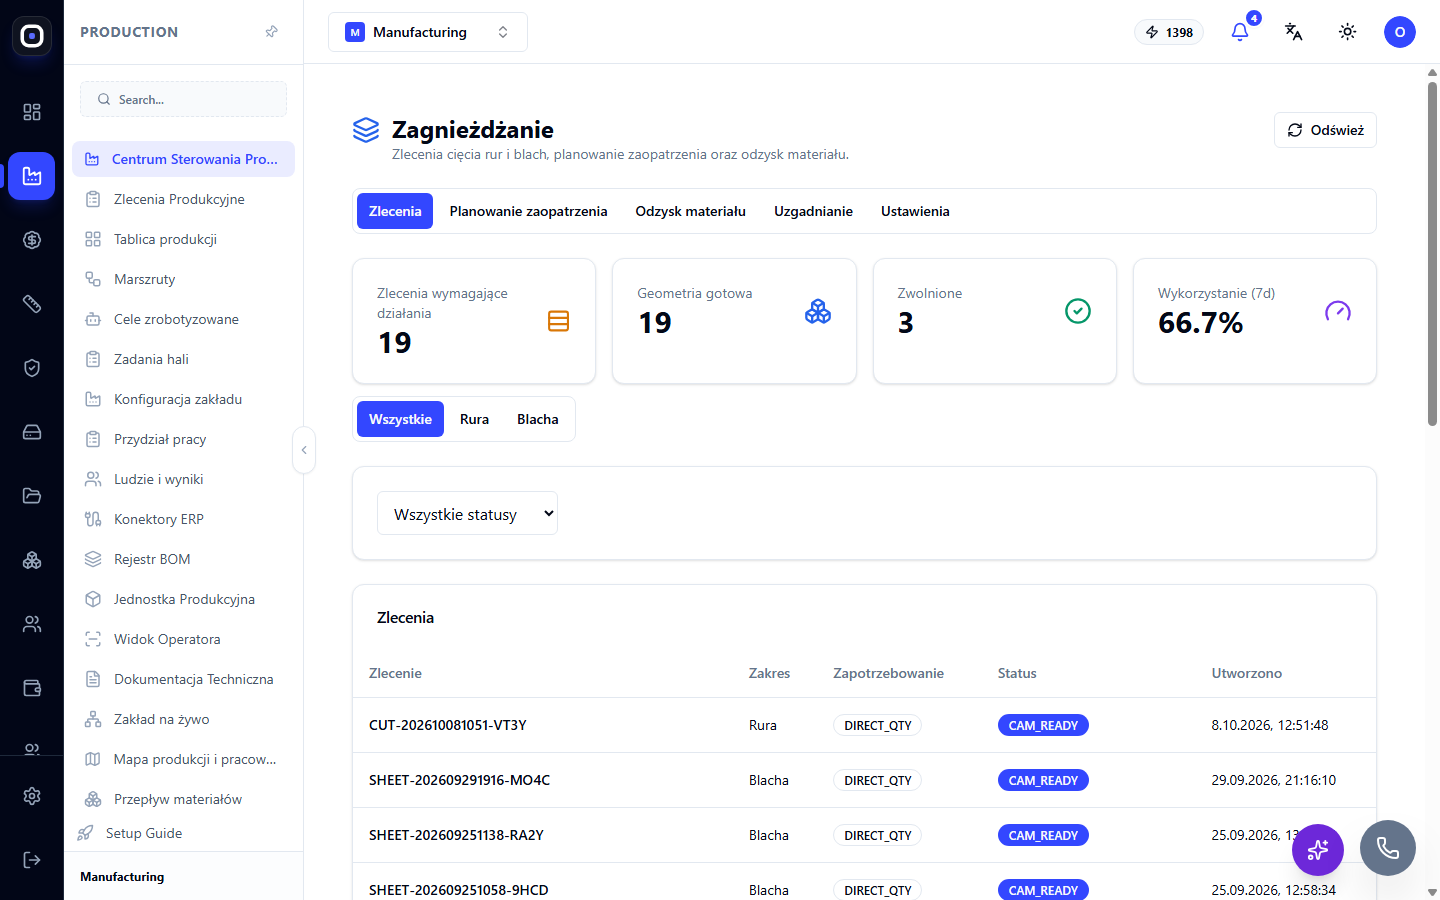1440x900 pixels.
Task: Open the folder icon in left rail
Action: tap(32, 496)
